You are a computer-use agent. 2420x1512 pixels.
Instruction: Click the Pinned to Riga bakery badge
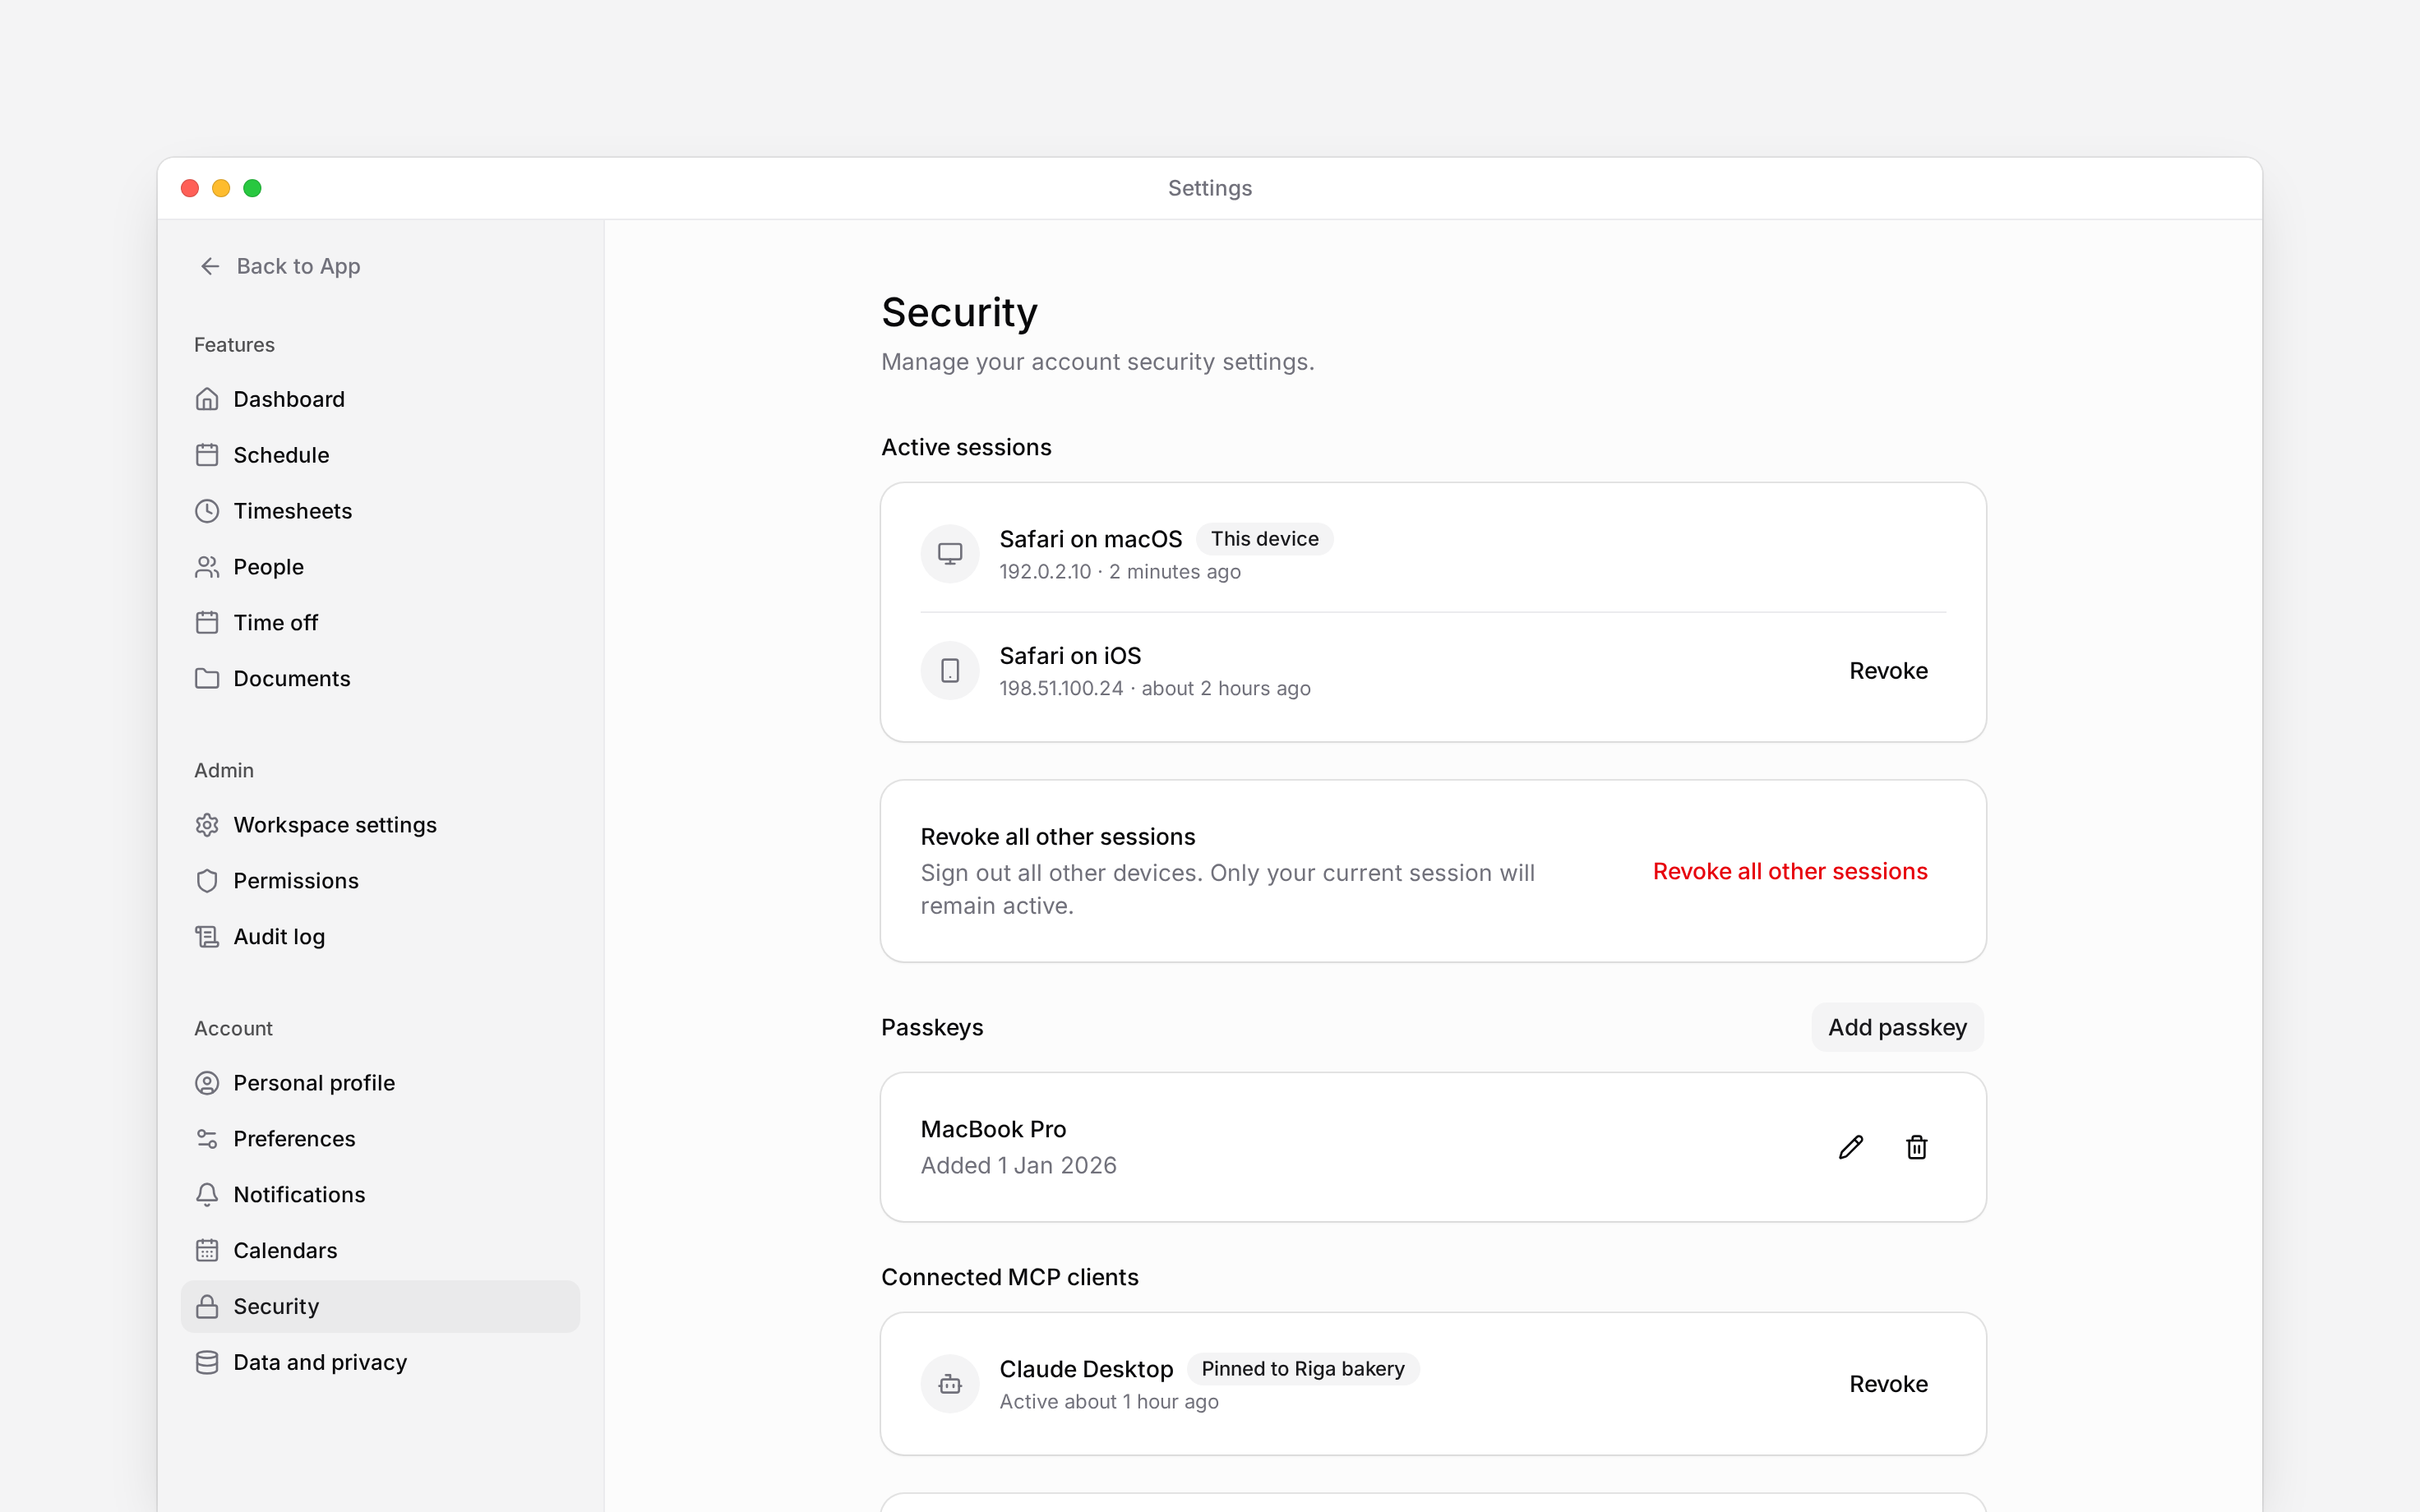[1303, 1369]
